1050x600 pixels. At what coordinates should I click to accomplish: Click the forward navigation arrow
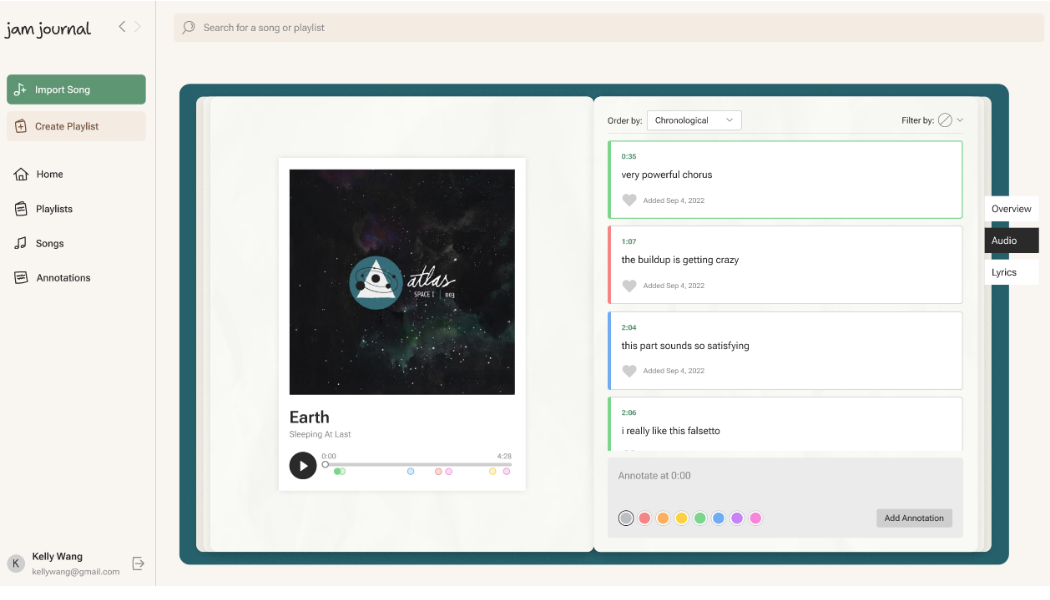[138, 27]
